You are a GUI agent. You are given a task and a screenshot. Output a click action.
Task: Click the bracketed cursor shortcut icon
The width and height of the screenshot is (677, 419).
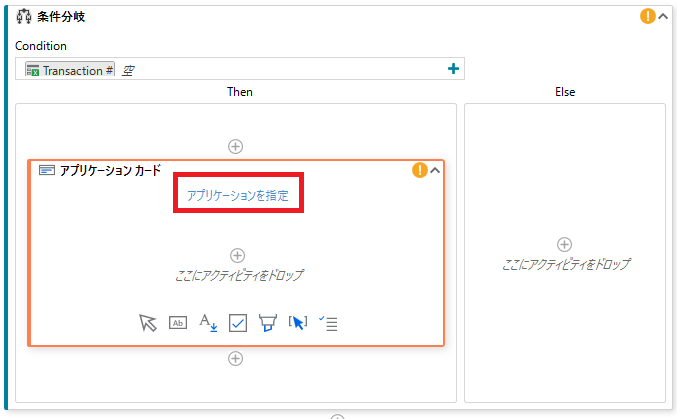297,323
